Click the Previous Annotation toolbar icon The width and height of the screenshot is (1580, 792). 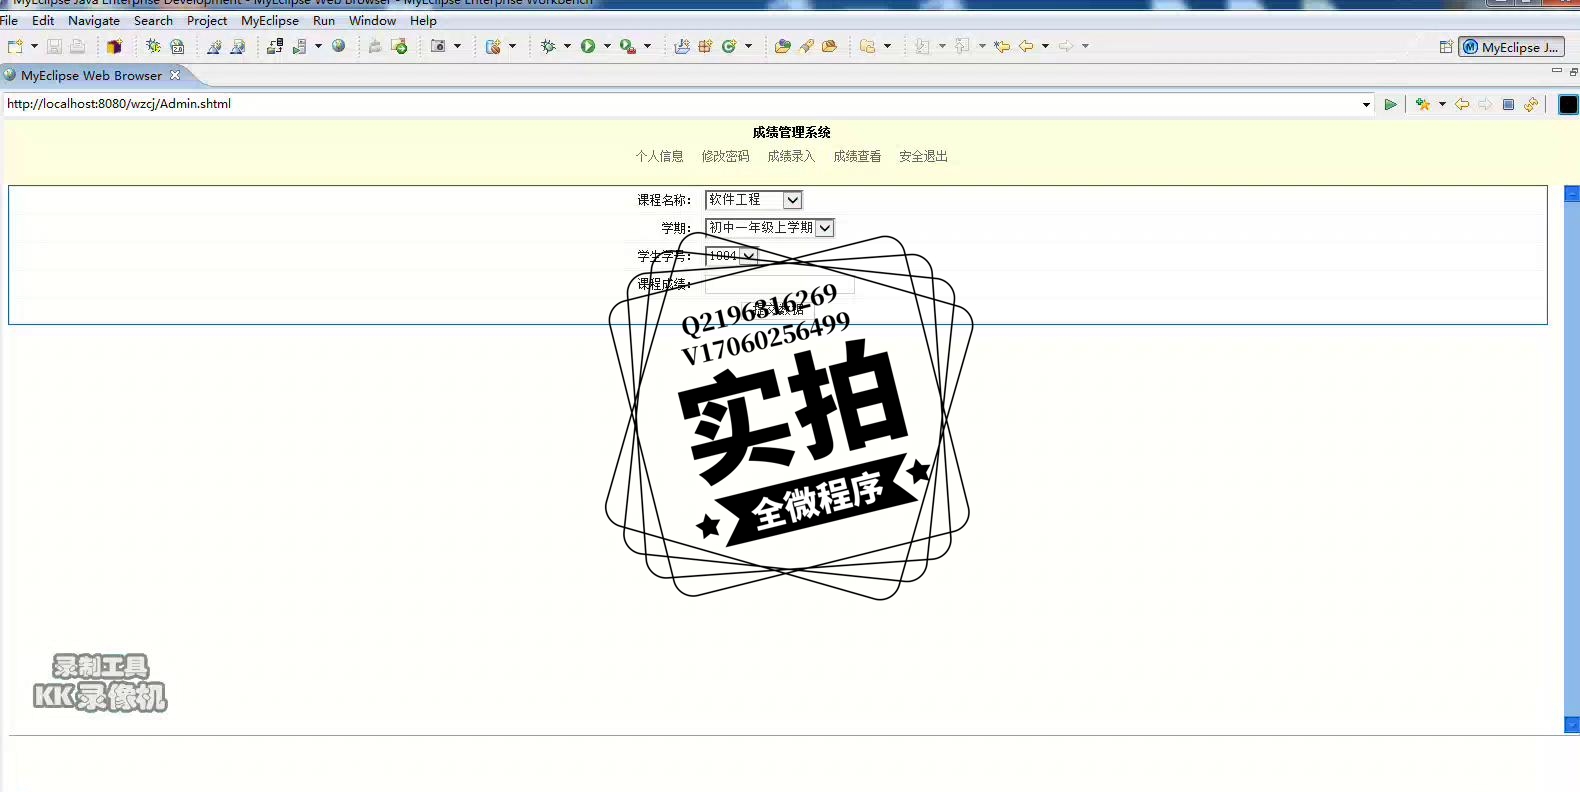pyautogui.click(x=962, y=46)
